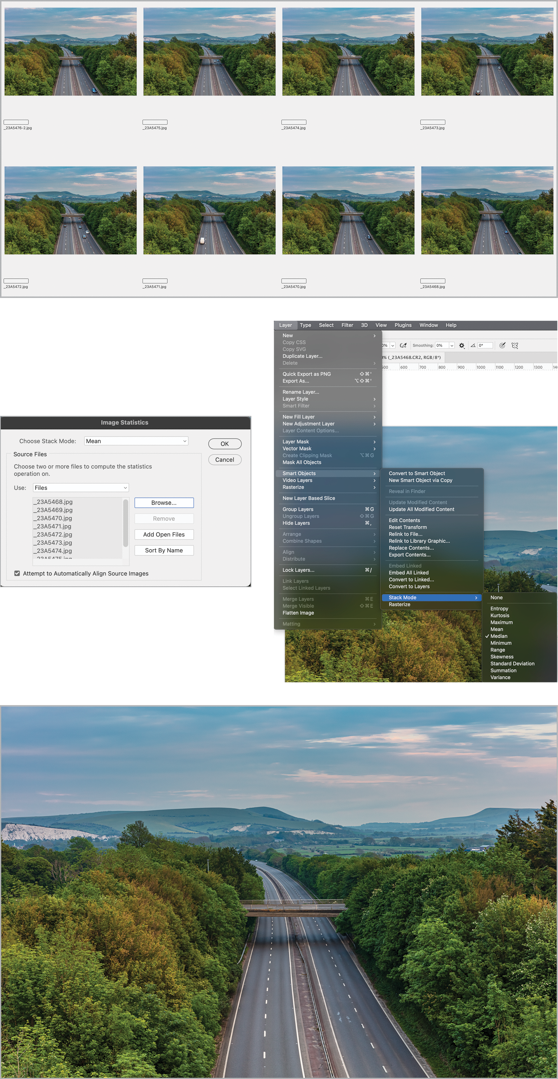Image resolution: width=558 pixels, height=1079 pixels.
Task: Open the Window menu
Action: [429, 325]
